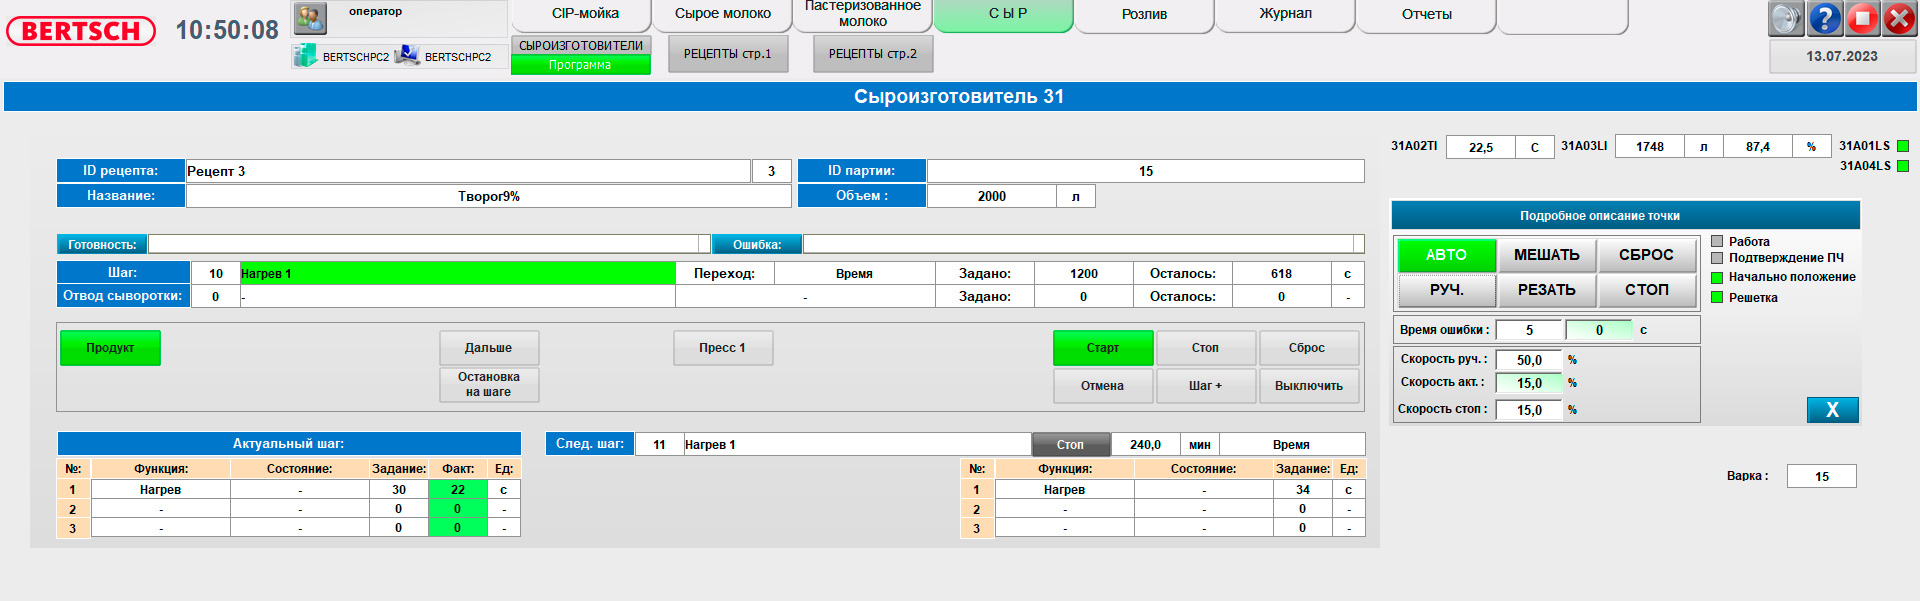Click the 31A01LS green level indicator
1920x601 pixels.
pyautogui.click(x=1903, y=146)
